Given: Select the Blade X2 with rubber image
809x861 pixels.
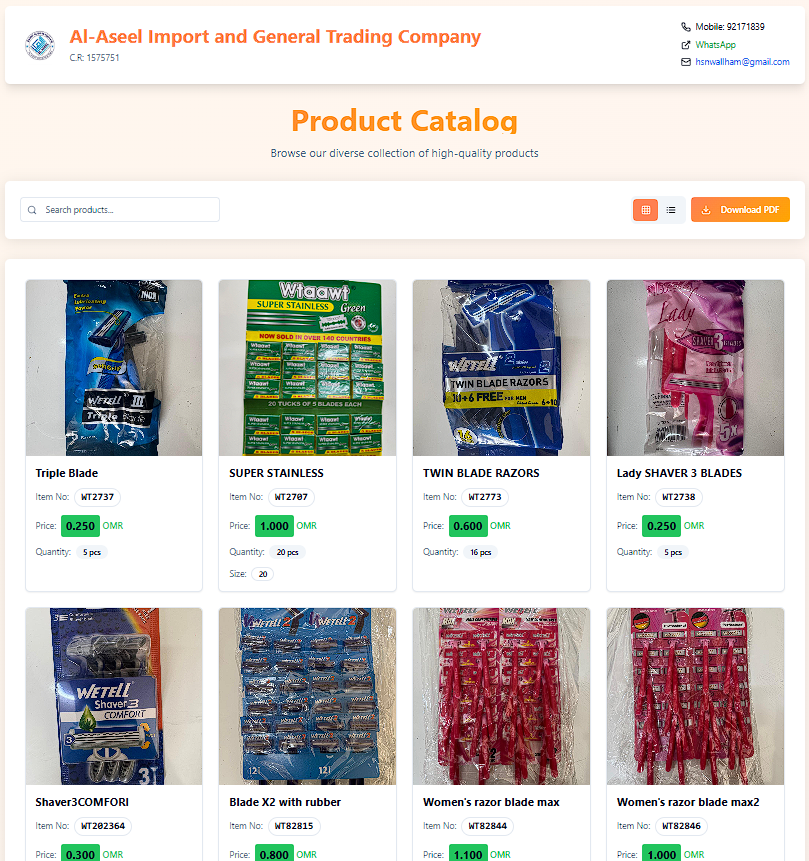Looking at the screenshot, I should point(307,696).
